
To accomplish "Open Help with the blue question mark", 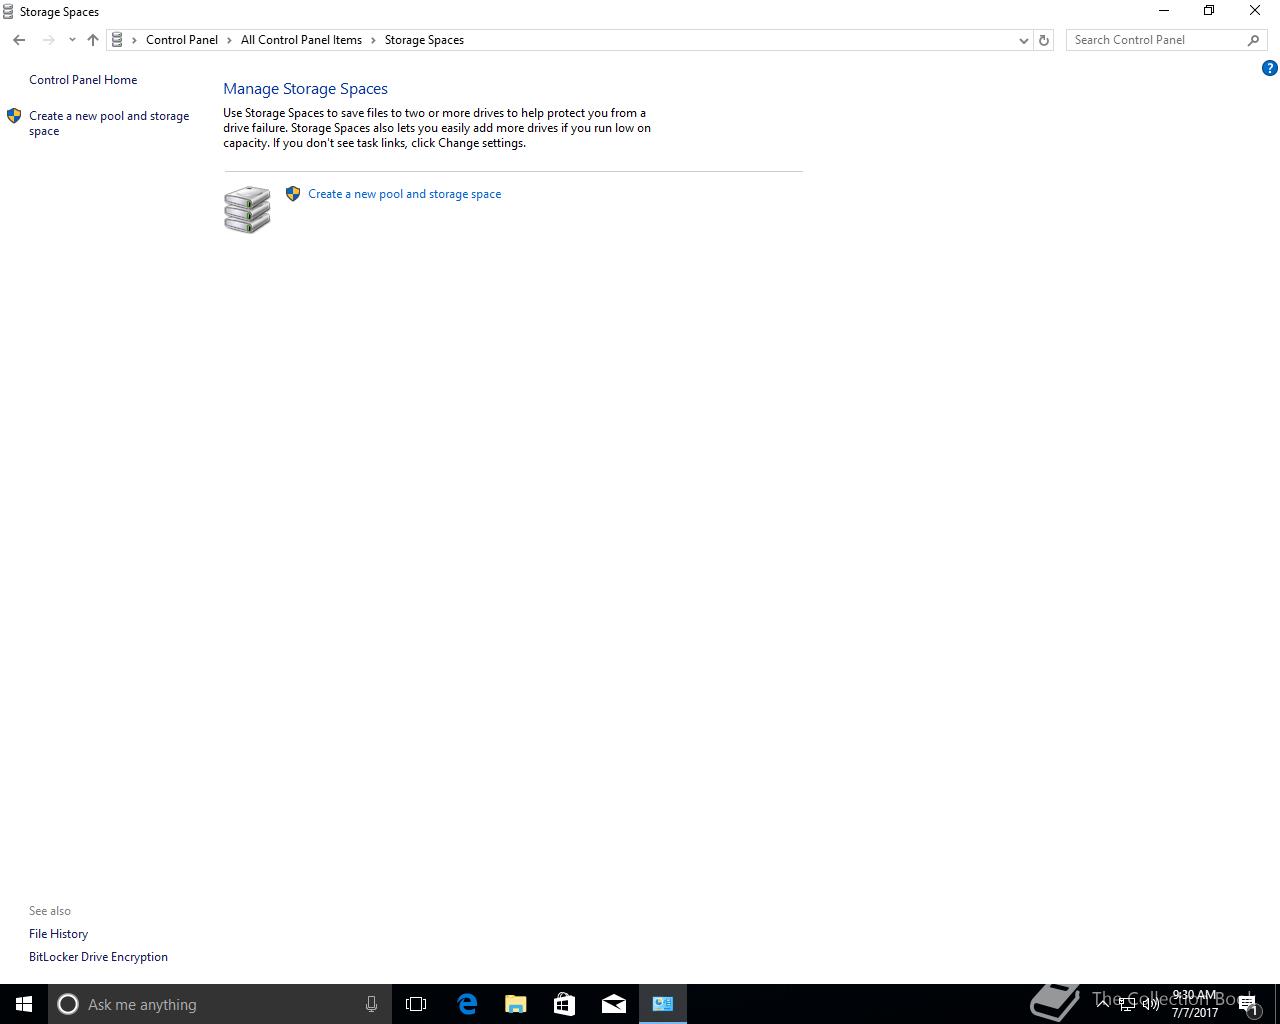I will point(1269,68).
